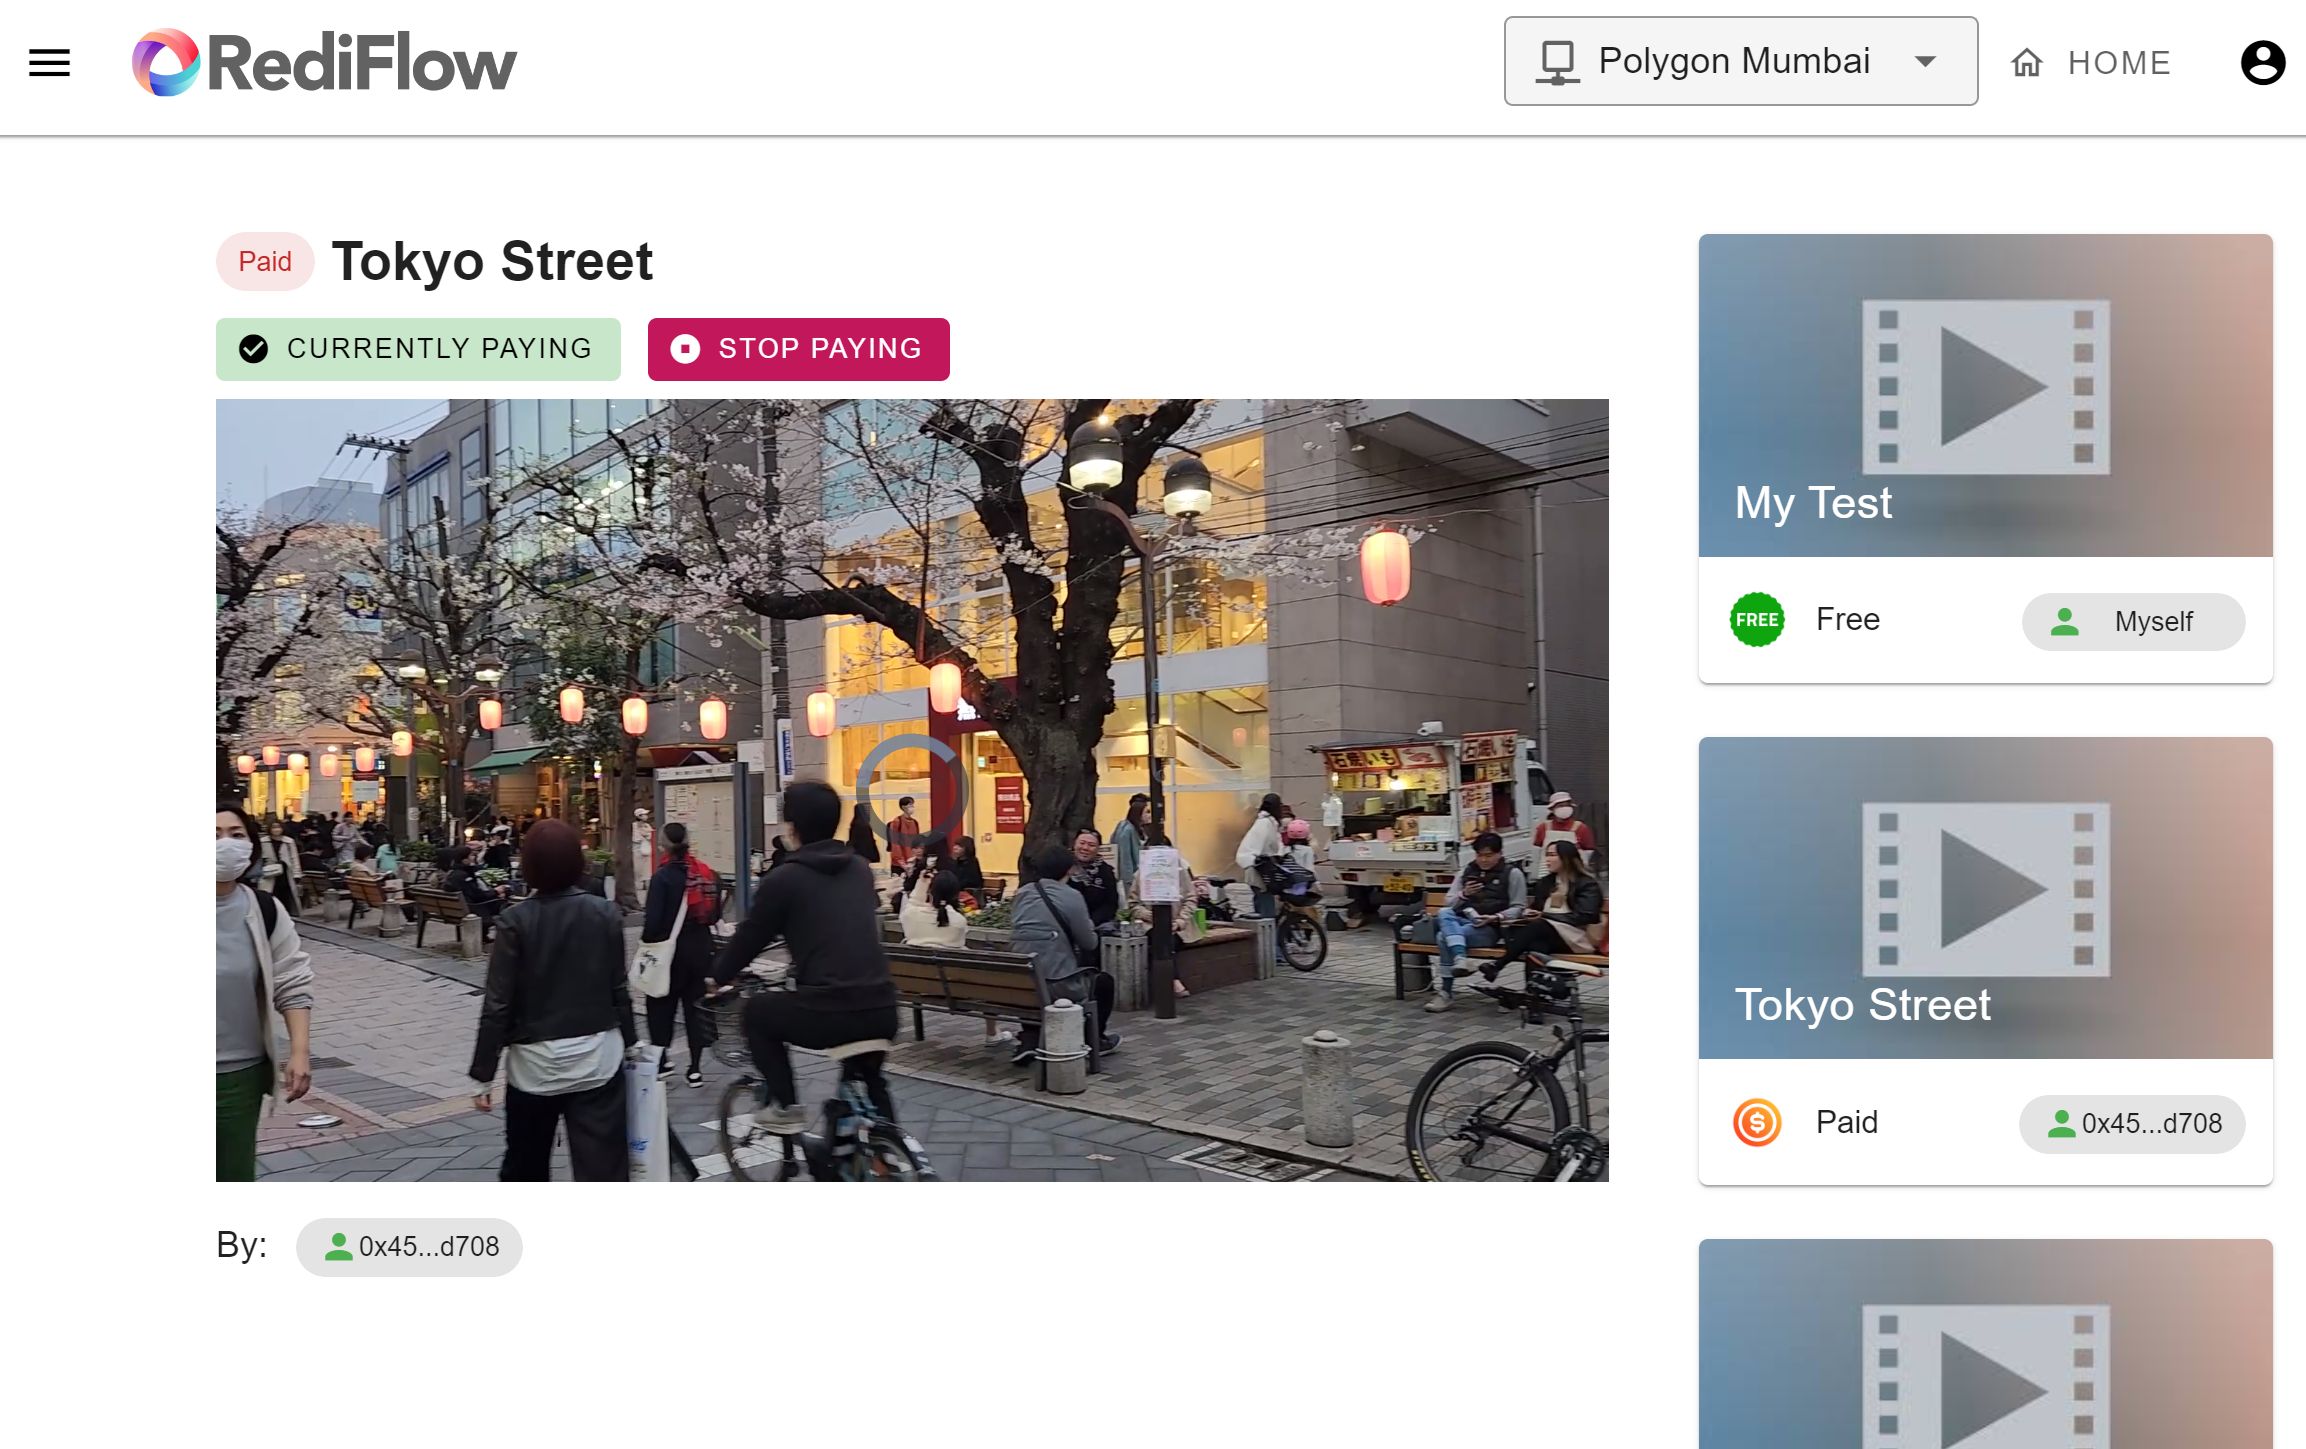The image size is (2306, 1449).
Task: Click the network computer icon
Action: coord(1557,62)
